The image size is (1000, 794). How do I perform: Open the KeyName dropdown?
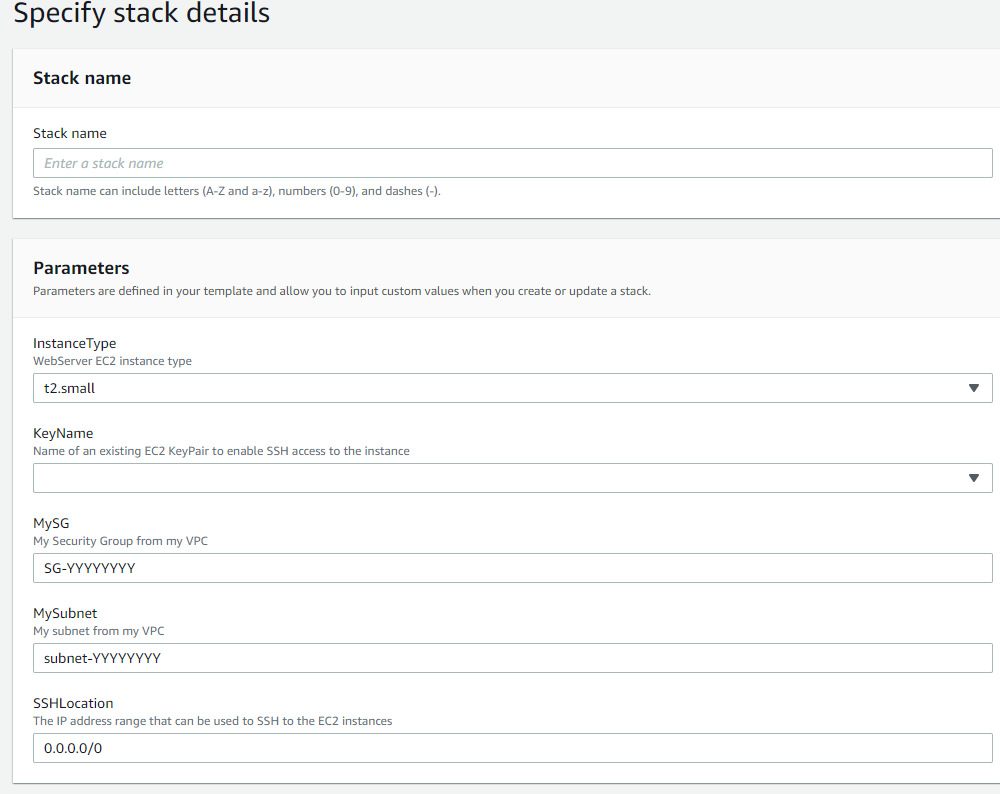point(513,478)
